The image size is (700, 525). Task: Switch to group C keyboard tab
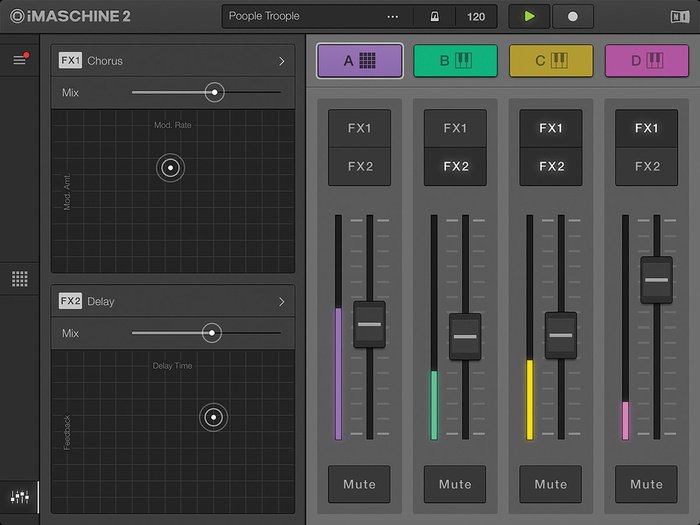(551, 61)
